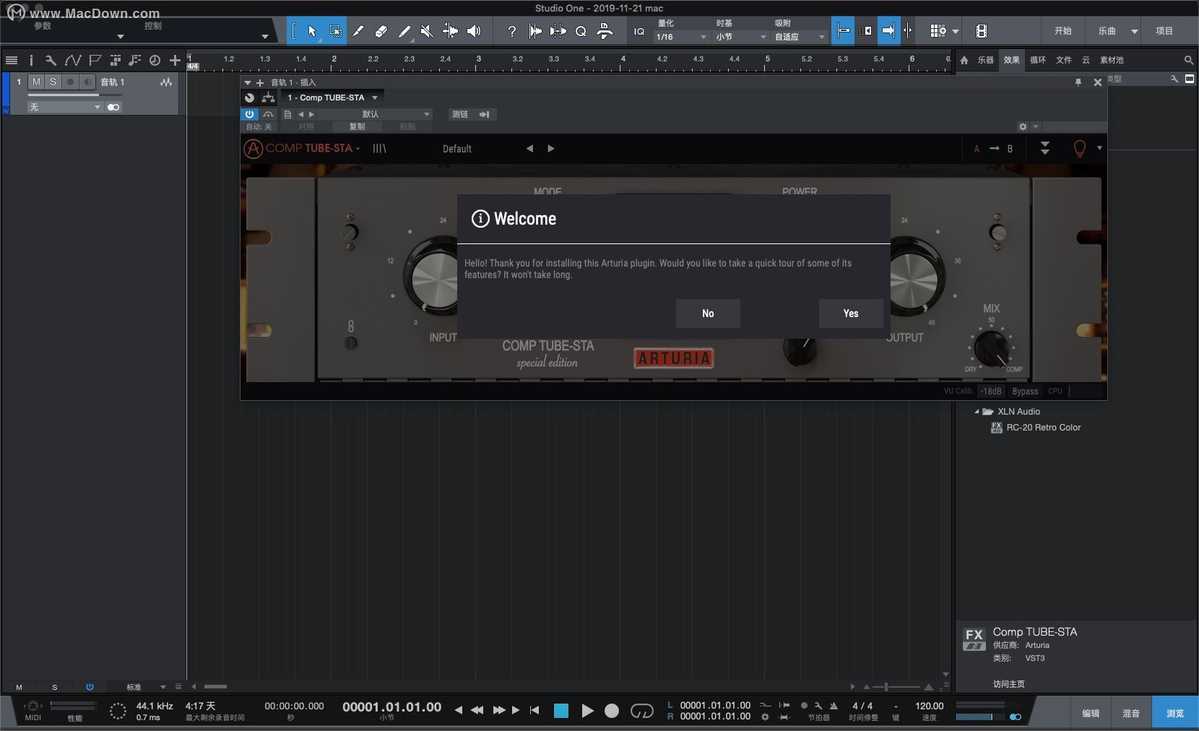Select the Range tool
1199x731 pixels.
click(336, 31)
